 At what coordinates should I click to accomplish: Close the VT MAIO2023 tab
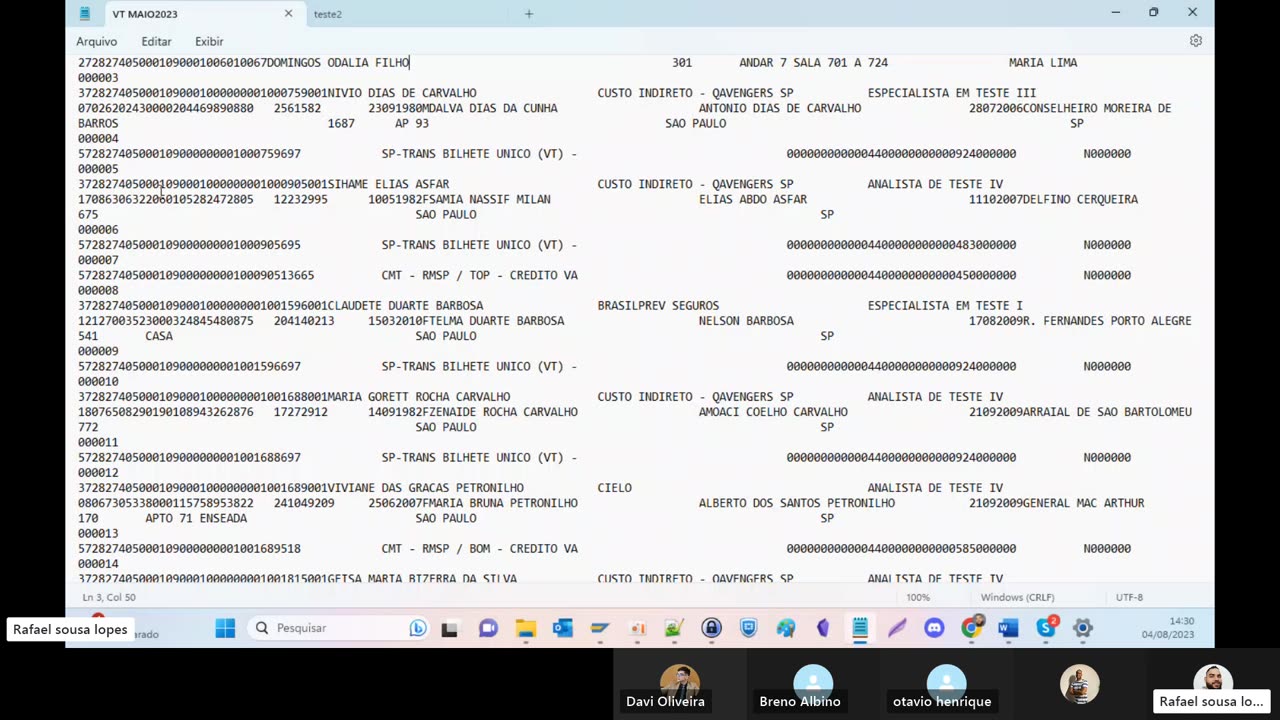(288, 13)
